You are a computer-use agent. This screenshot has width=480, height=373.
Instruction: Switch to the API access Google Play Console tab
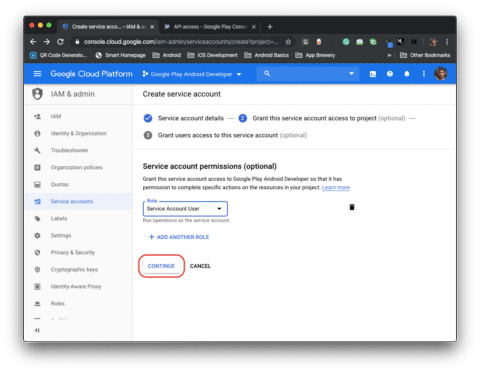210,27
